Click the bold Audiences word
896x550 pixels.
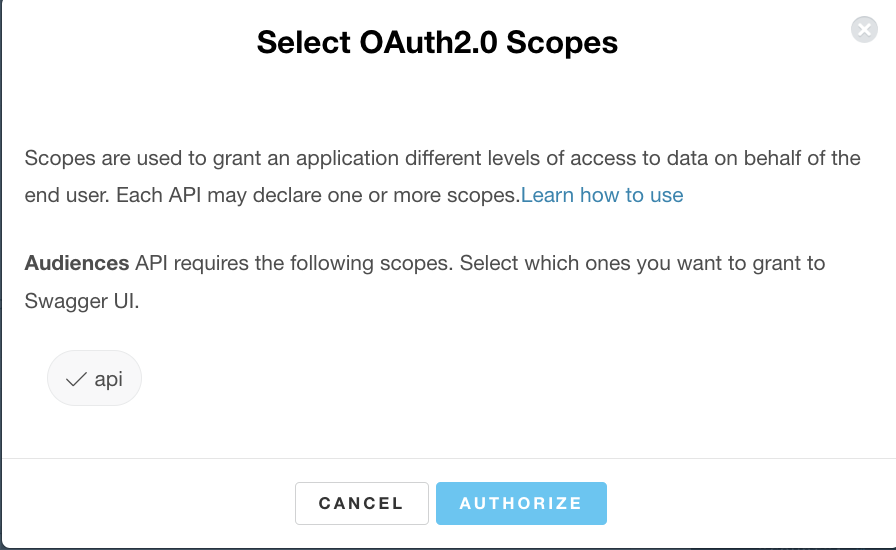tap(77, 263)
